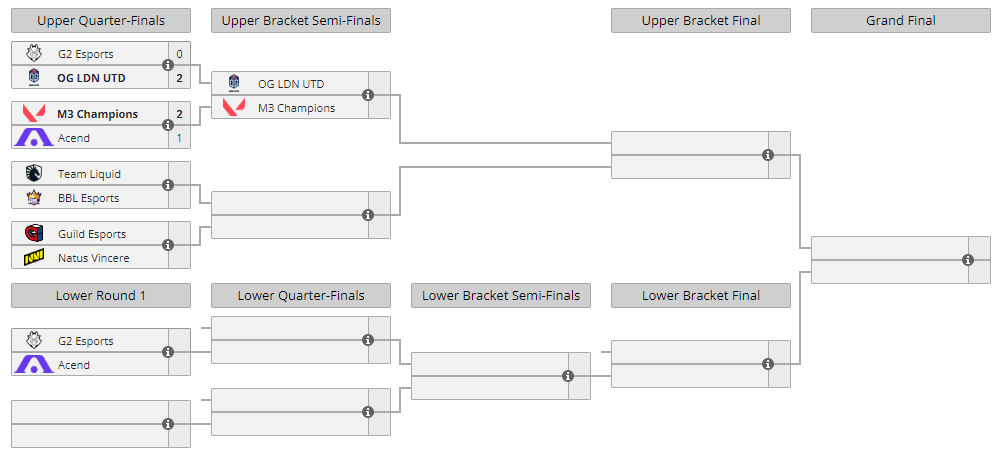Click the Team Liquid logo

point(34,173)
